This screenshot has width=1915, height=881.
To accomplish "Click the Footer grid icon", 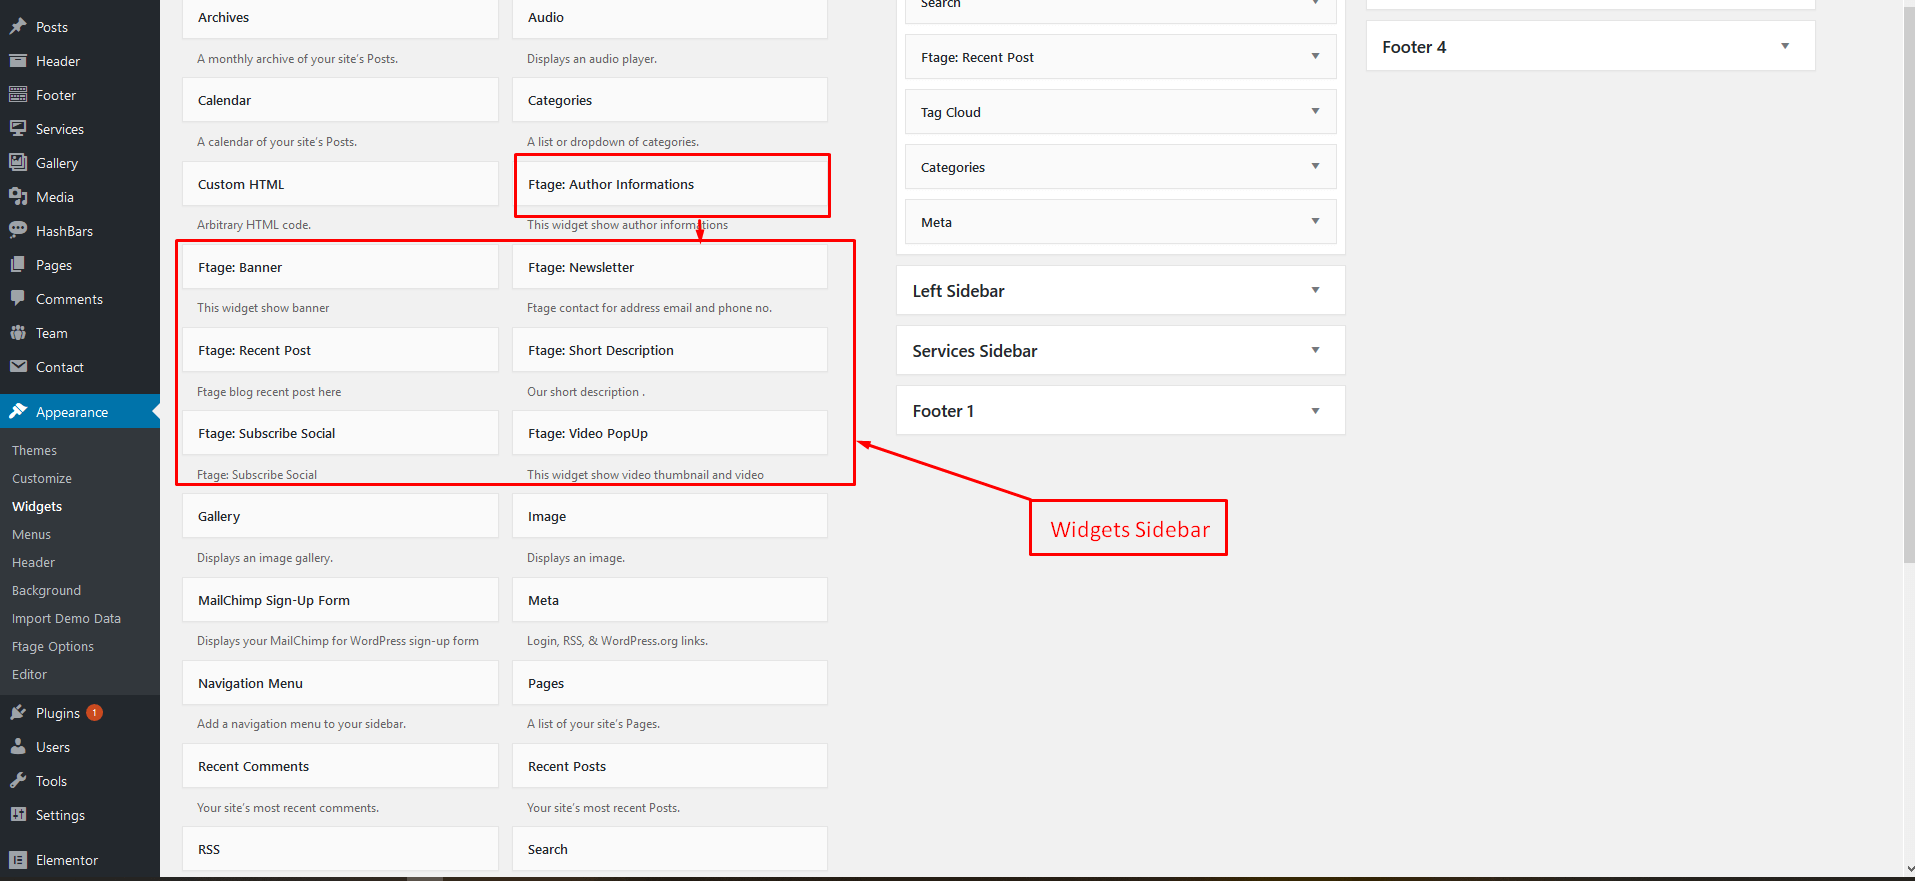I will click(18, 94).
